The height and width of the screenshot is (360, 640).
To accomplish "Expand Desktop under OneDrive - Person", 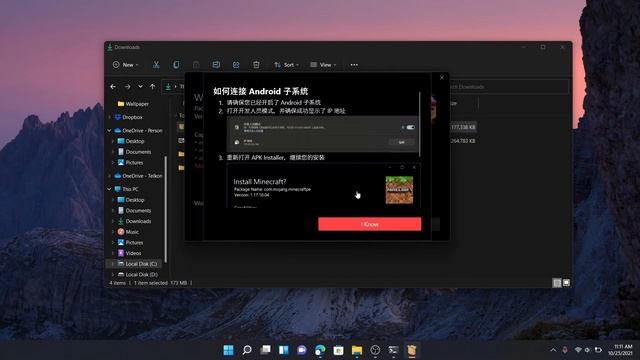I will [113, 141].
